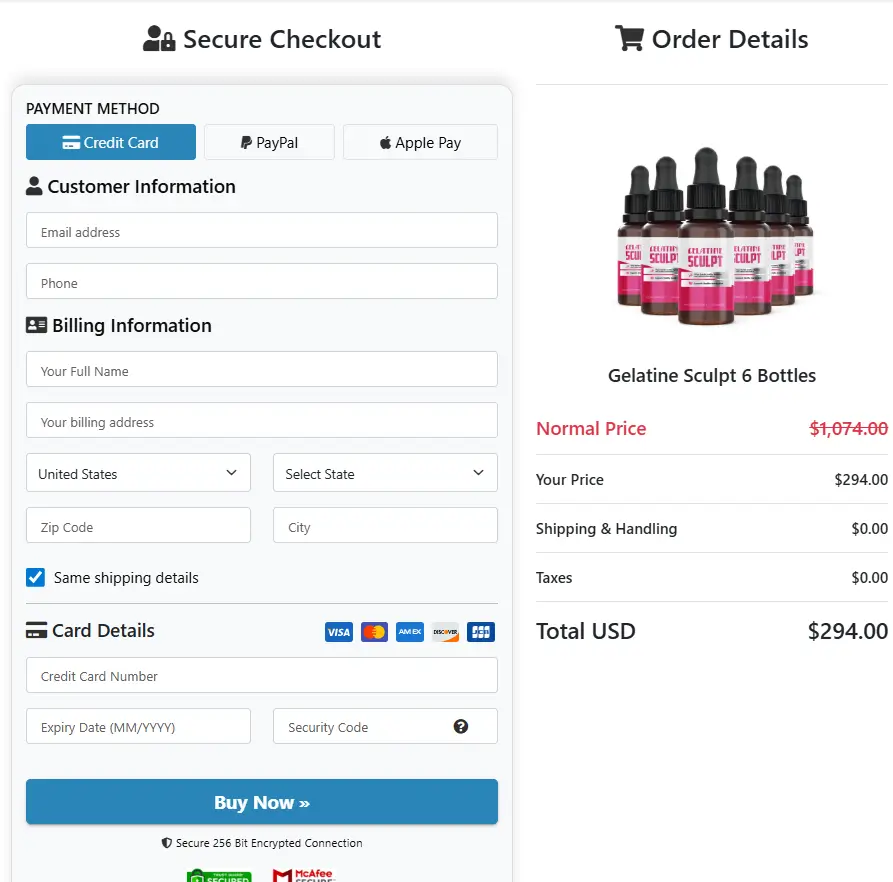Image resolution: width=893 pixels, height=882 pixels.
Task: Click the American Express icon
Action: point(410,632)
